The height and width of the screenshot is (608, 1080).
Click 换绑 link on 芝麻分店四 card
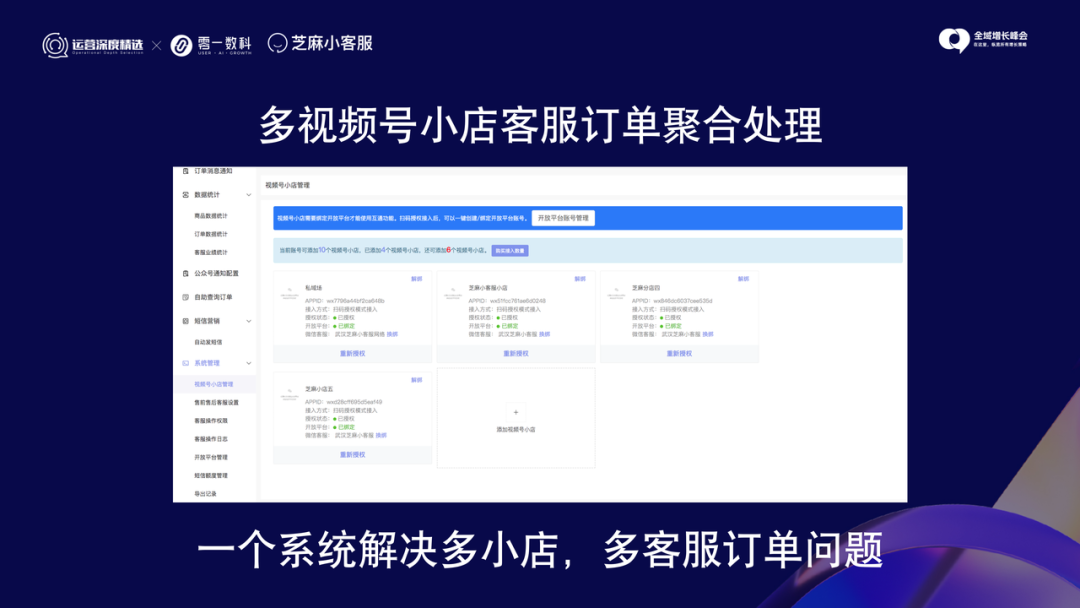(x=708, y=334)
